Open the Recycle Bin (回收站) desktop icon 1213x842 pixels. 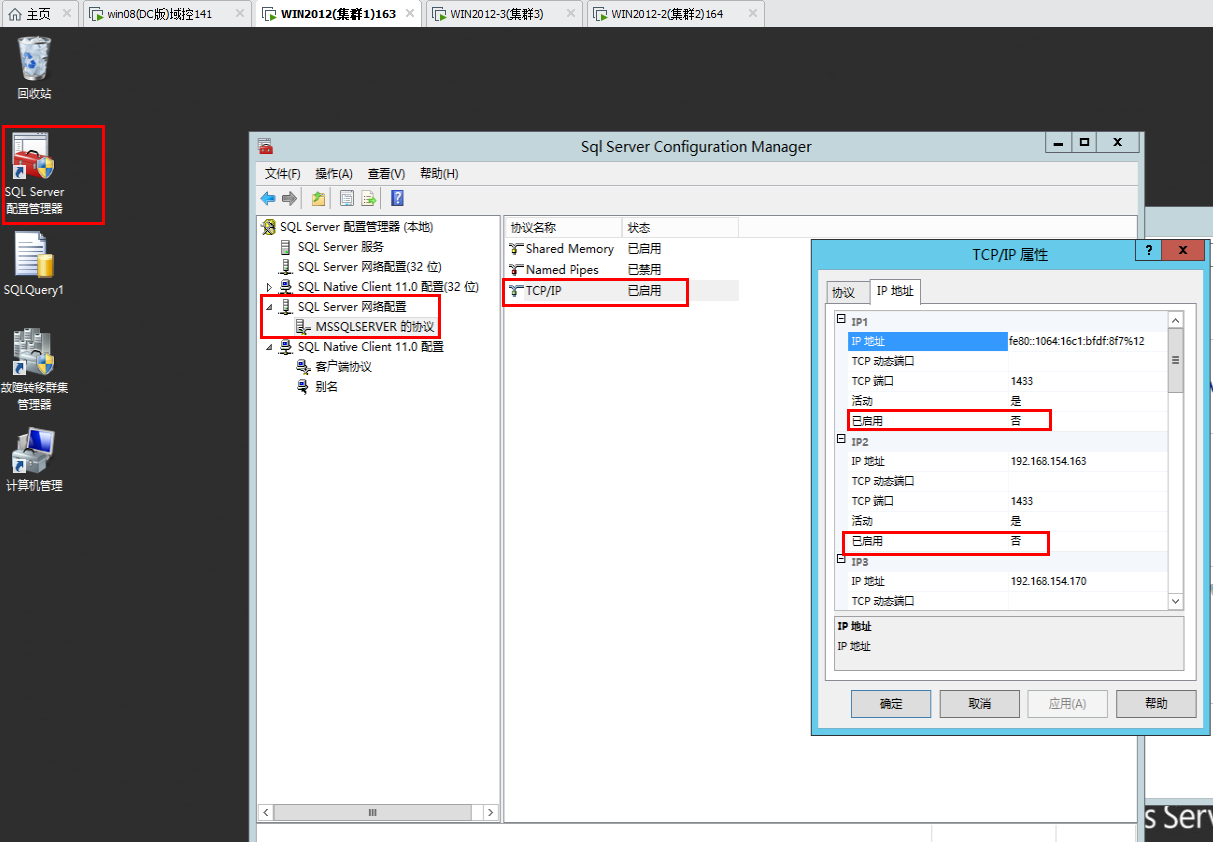(34, 68)
